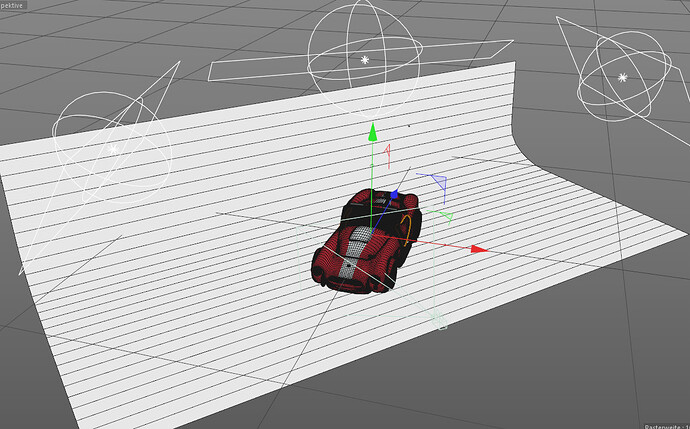Grab the red X-axis arrow tip
This screenshot has width=690, height=429.
[x=480, y=249]
